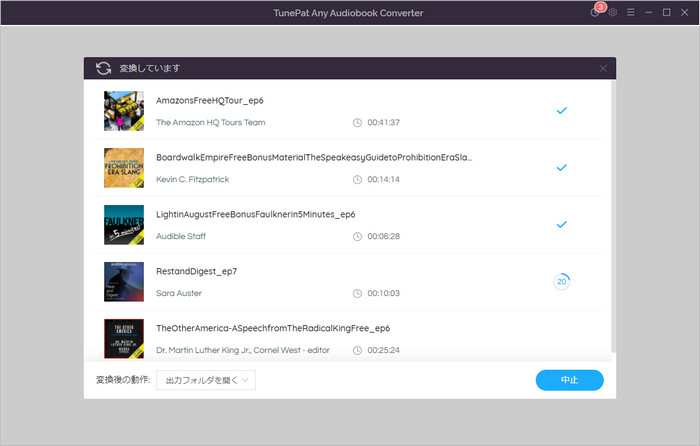Open the history icon with red badge
The image size is (700, 446).
coord(596,12)
